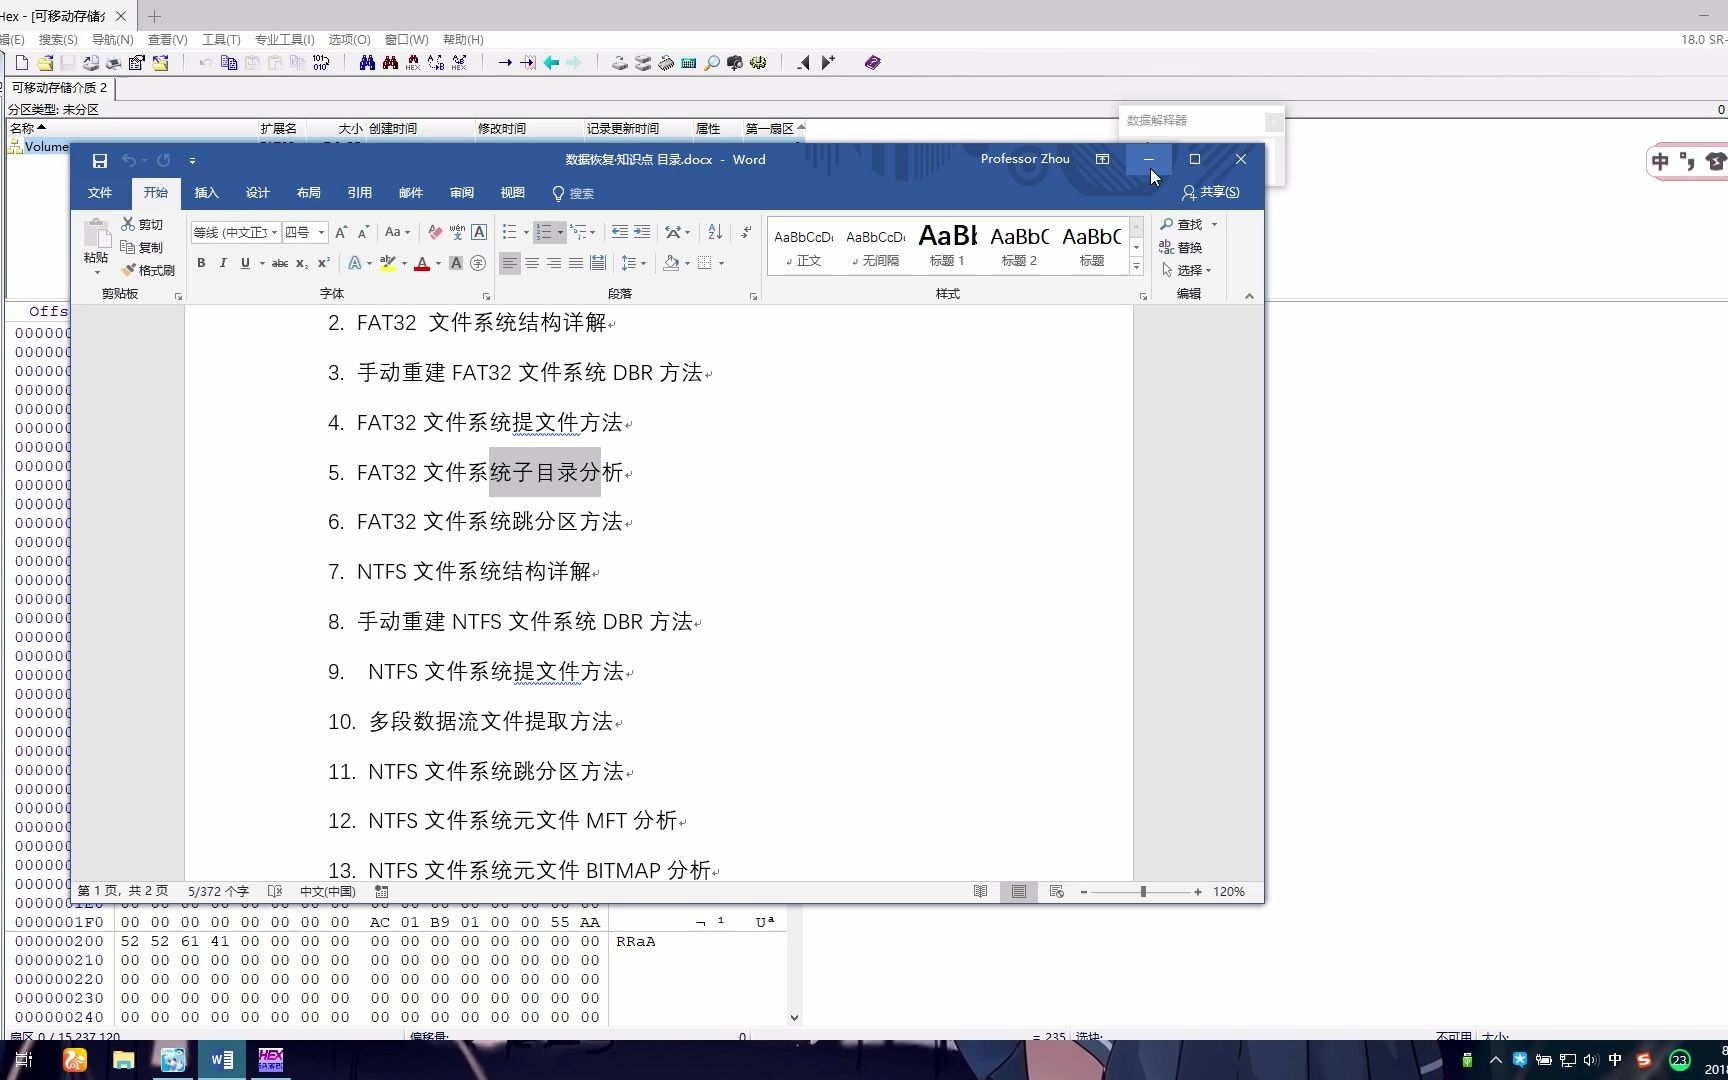Select the sort A-Z icon in paragraph group

[713, 232]
